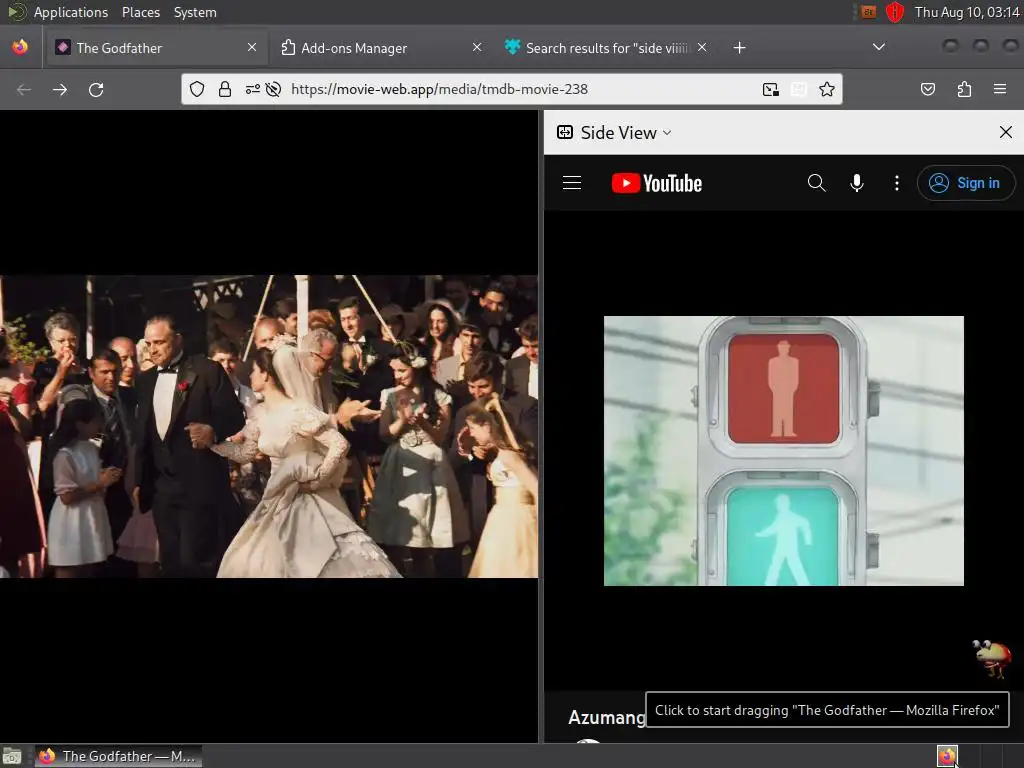The height and width of the screenshot is (768, 1024).
Task: Open YouTube guide hamburger menu
Action: (572, 183)
